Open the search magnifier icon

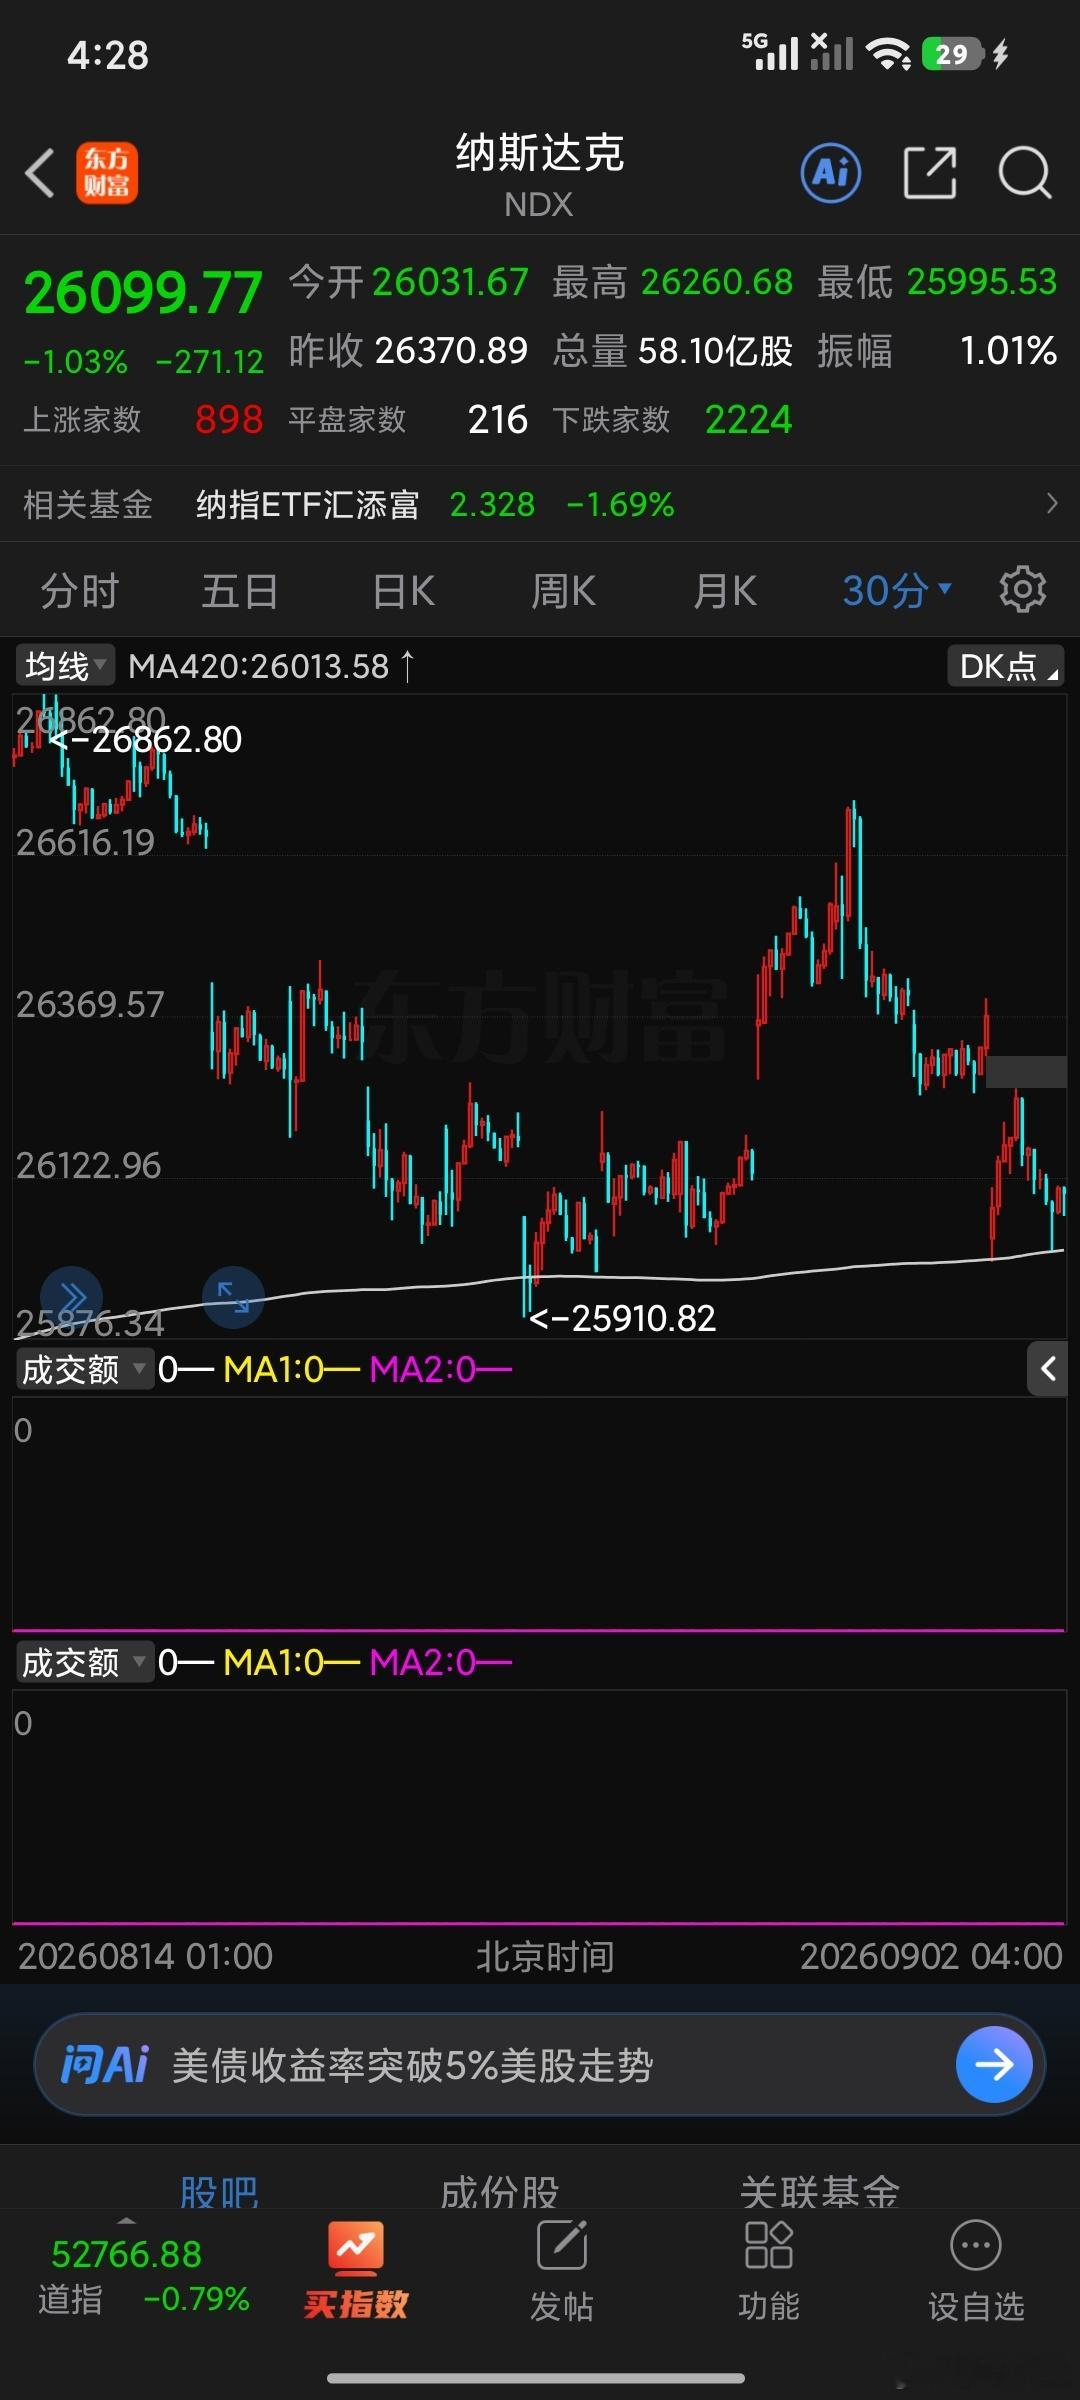click(1025, 173)
